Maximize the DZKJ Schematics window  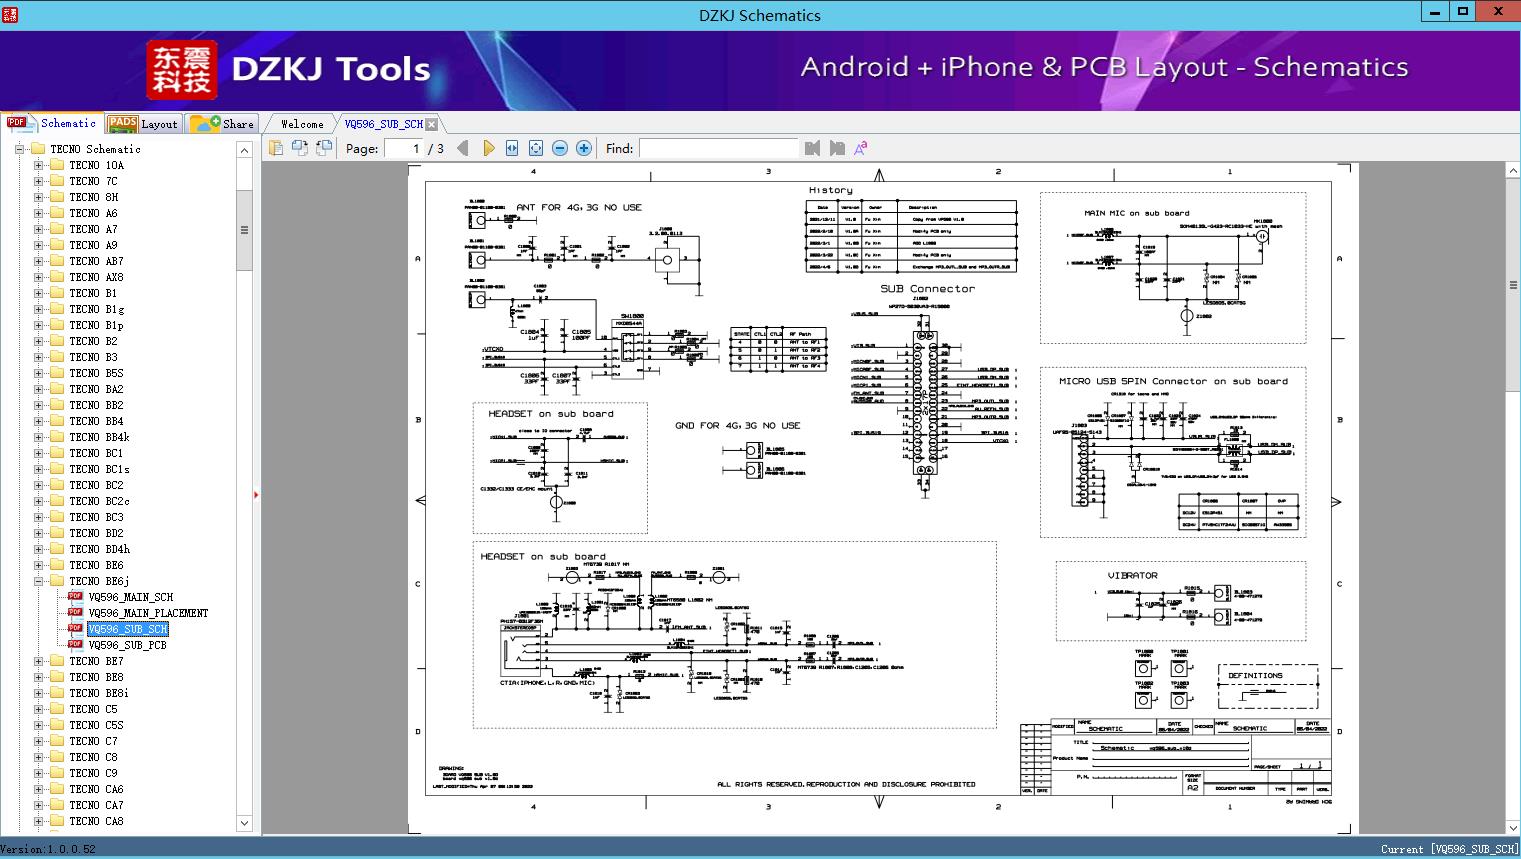click(x=1463, y=12)
